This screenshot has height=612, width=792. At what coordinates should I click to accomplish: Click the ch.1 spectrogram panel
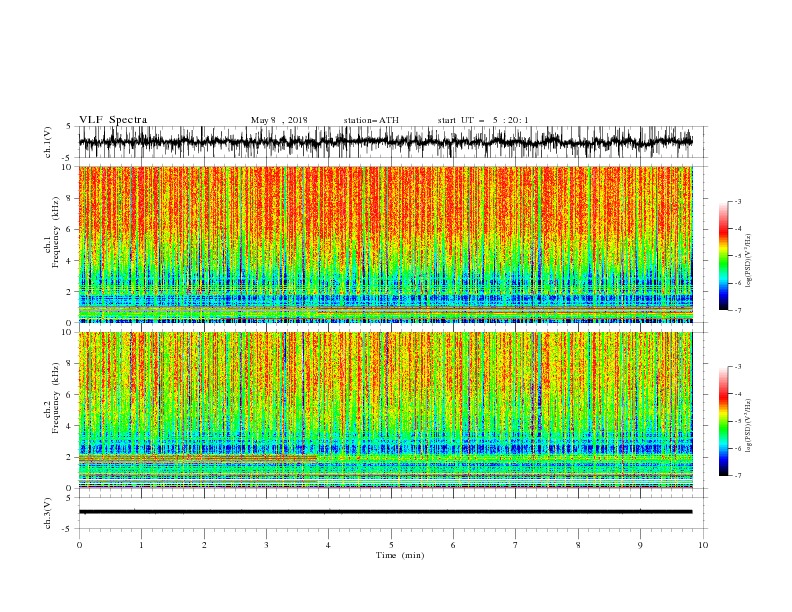tap(385, 244)
